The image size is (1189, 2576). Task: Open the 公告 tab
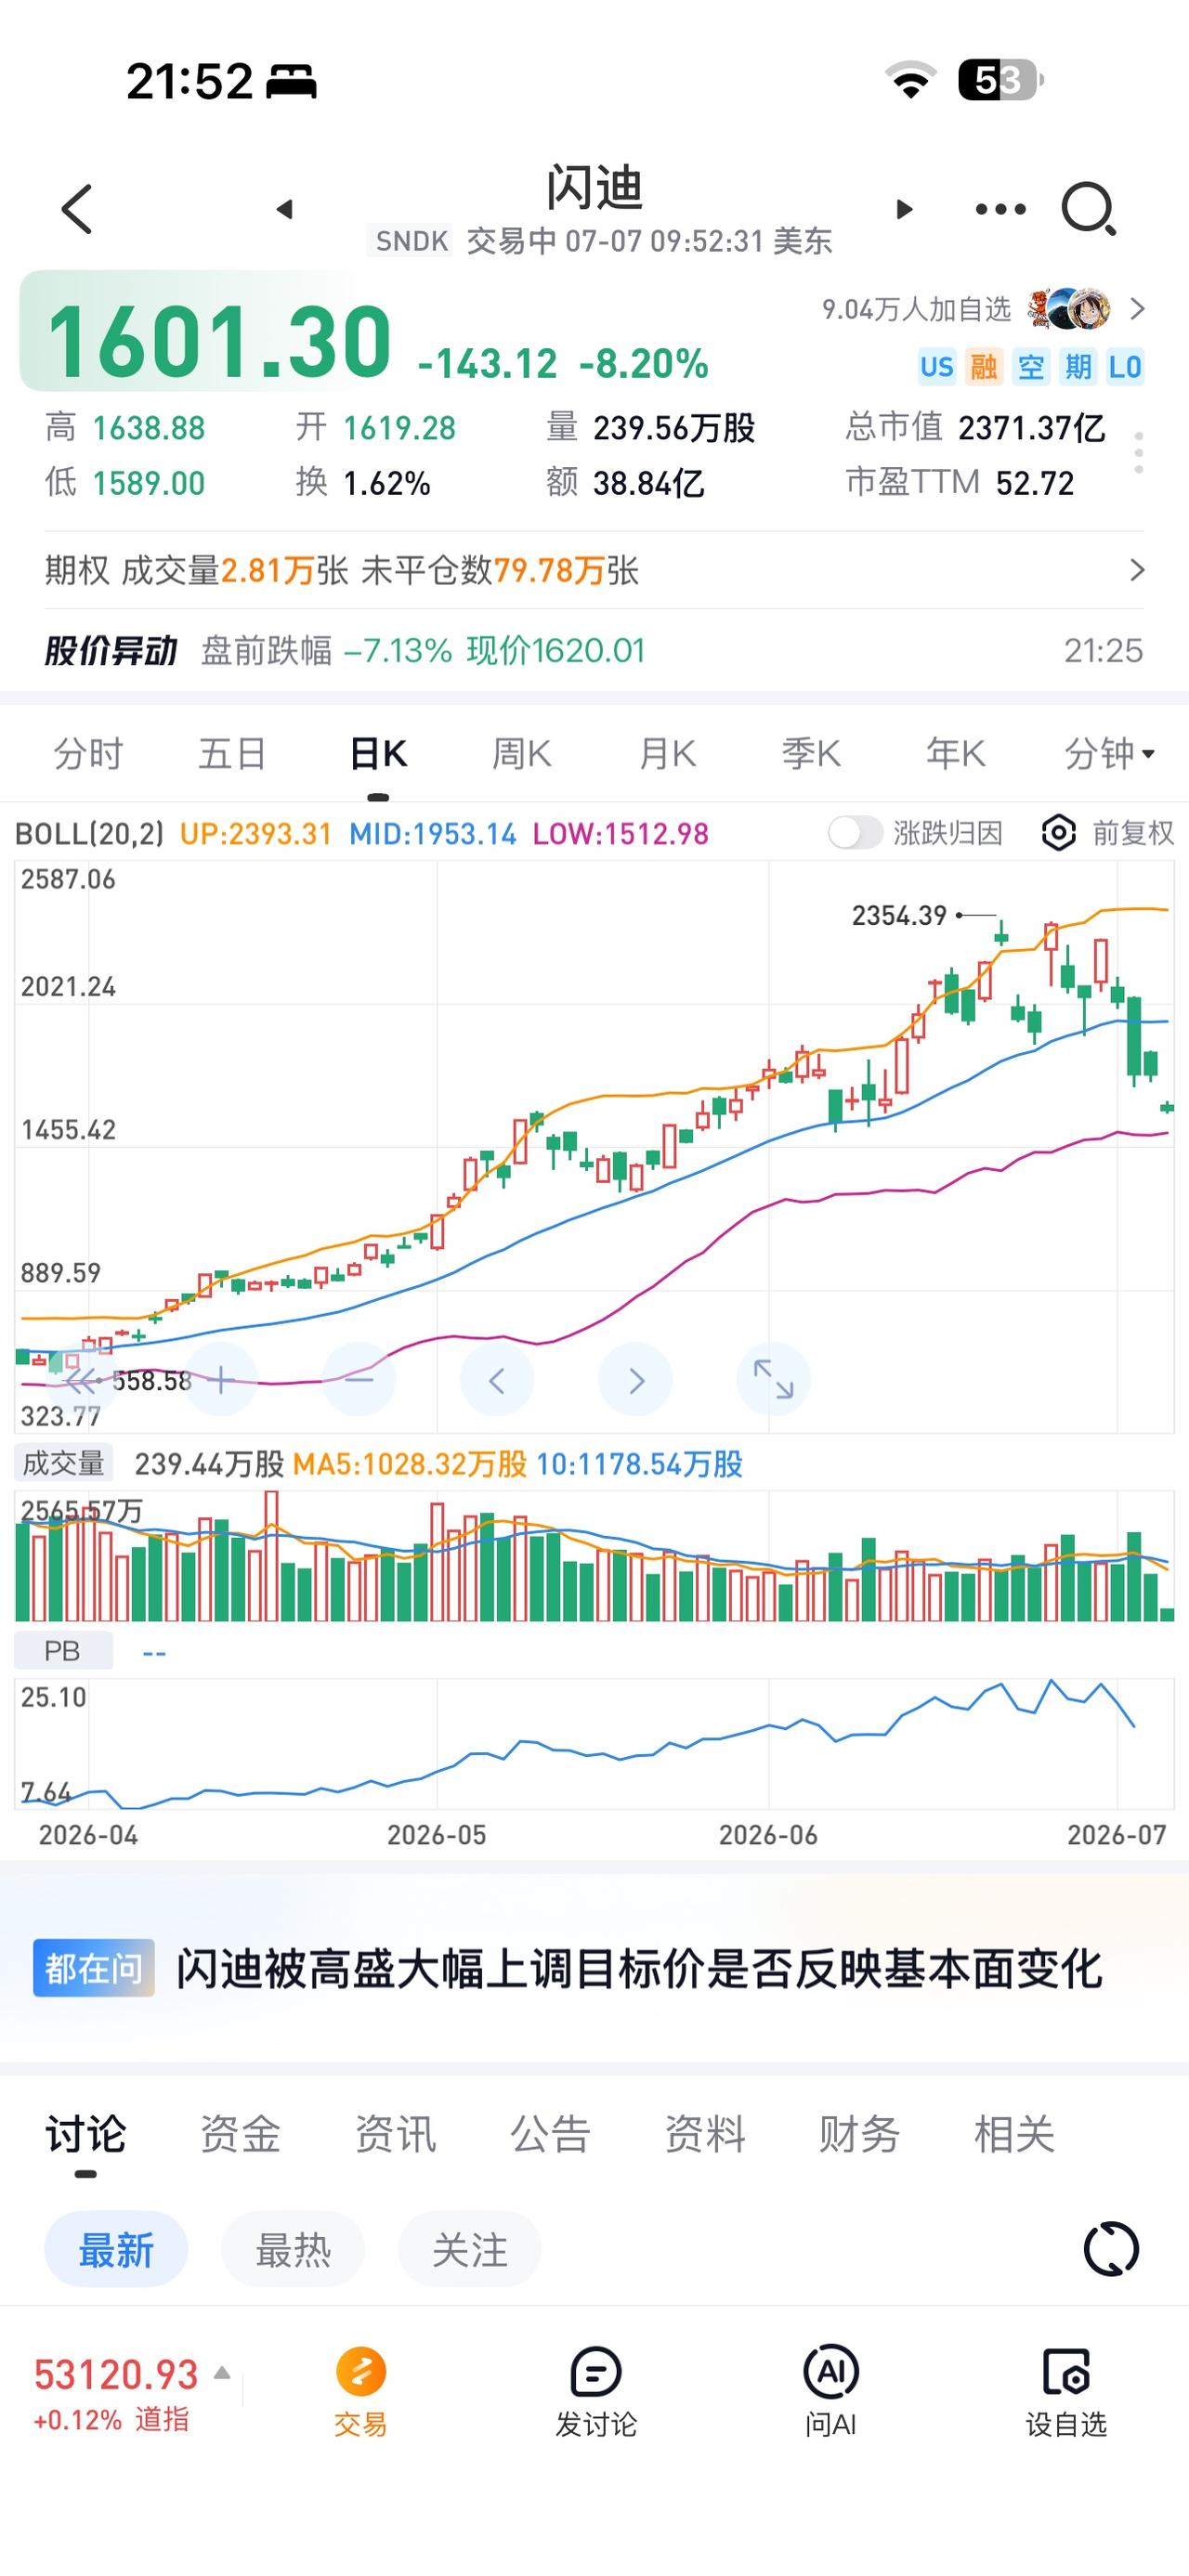550,2134
